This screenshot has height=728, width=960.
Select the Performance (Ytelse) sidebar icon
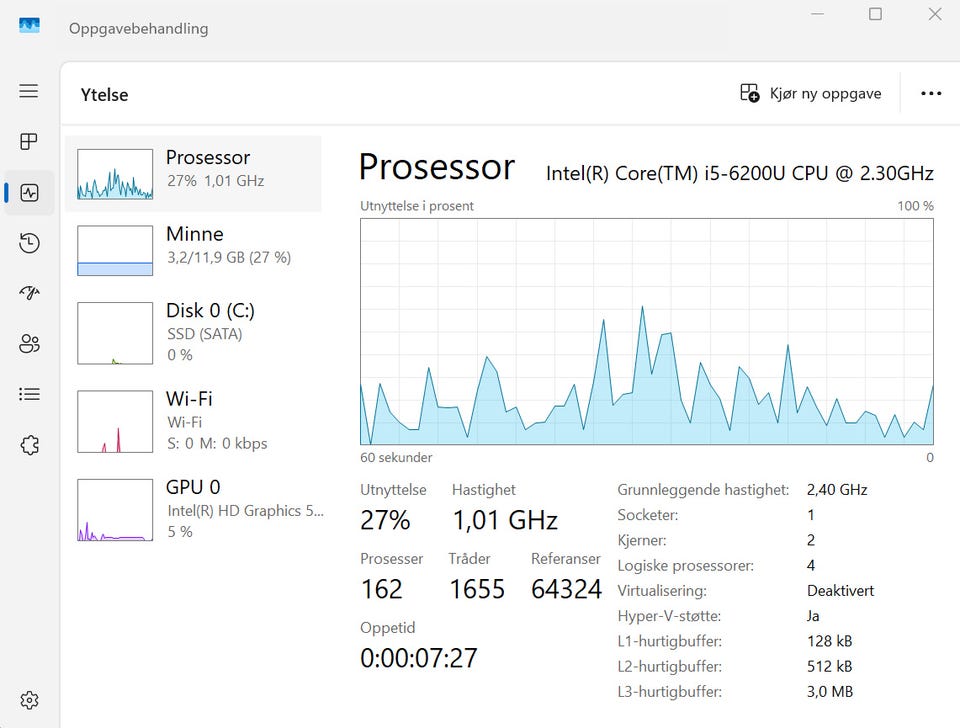(29, 193)
